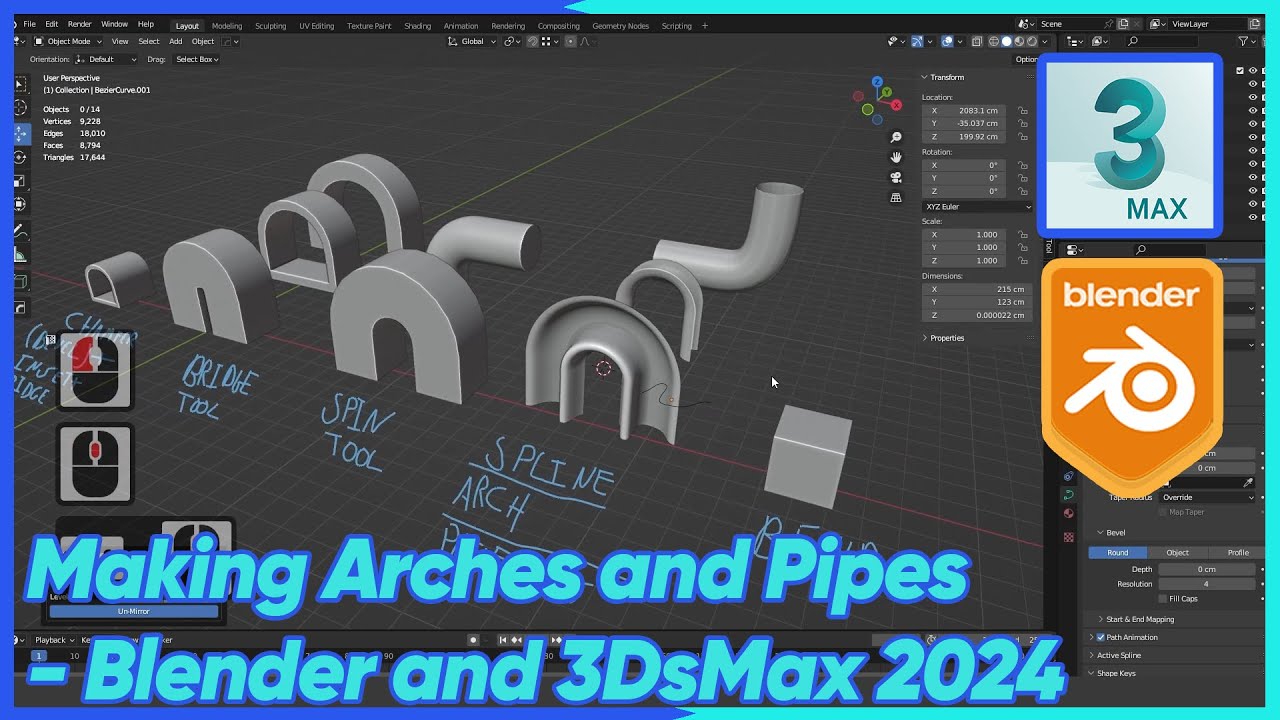Click the Bevel Resolution value field
Viewport: 1280px width, 720px height.
[1206, 584]
